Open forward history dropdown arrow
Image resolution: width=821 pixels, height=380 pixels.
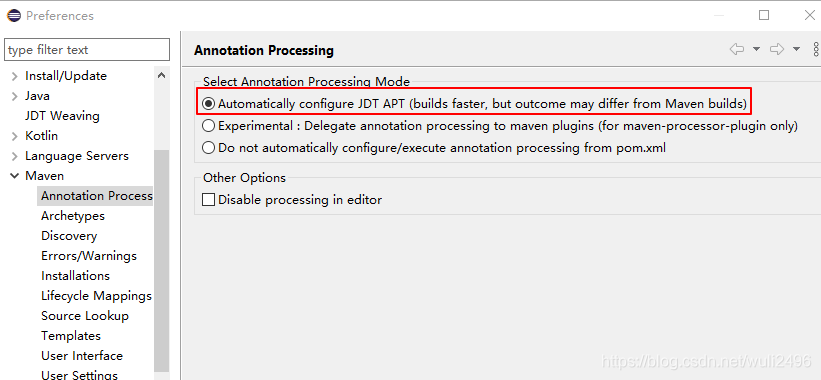(796, 49)
